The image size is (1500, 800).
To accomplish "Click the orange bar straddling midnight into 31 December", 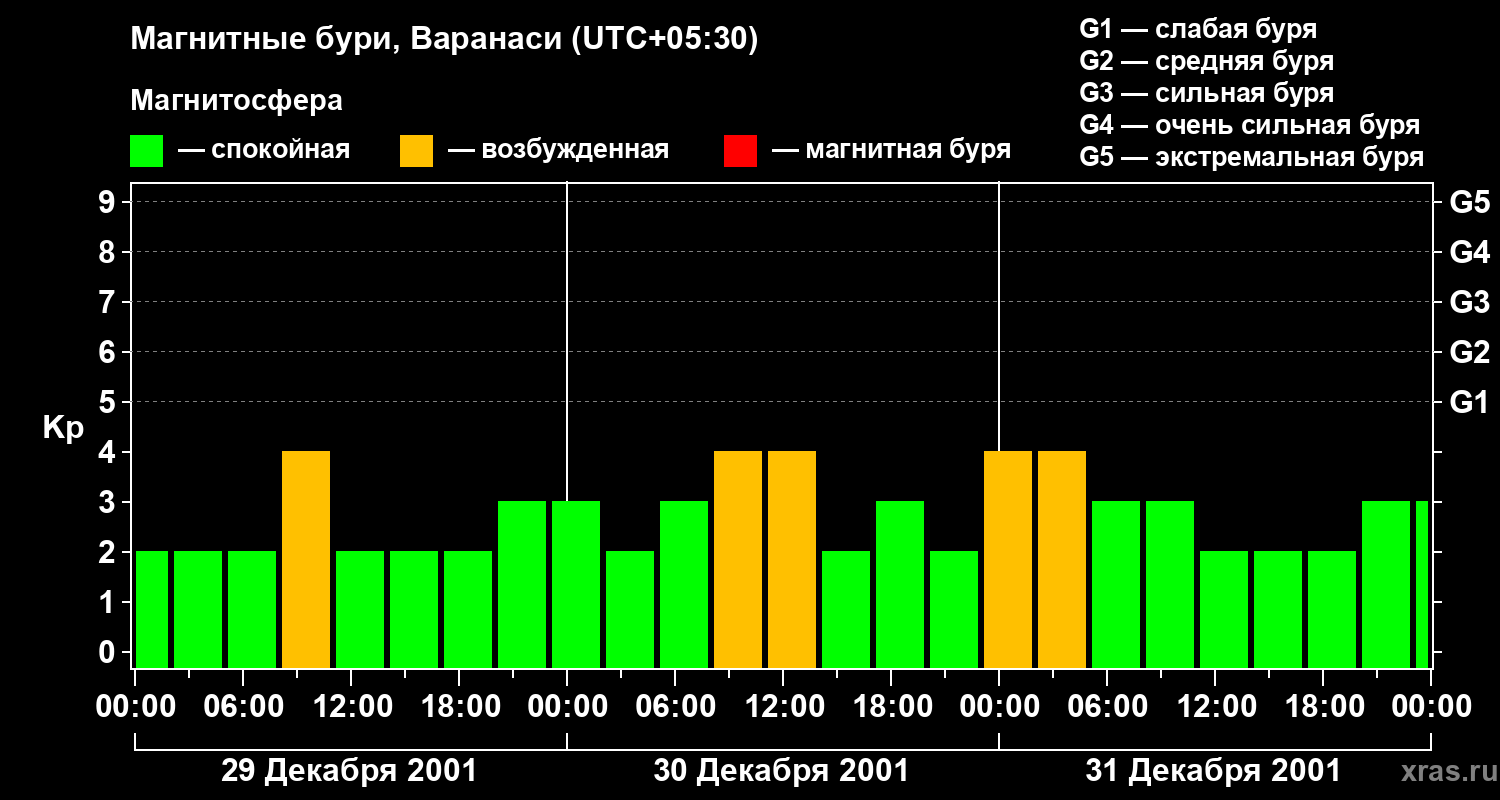I will 1008,560.
